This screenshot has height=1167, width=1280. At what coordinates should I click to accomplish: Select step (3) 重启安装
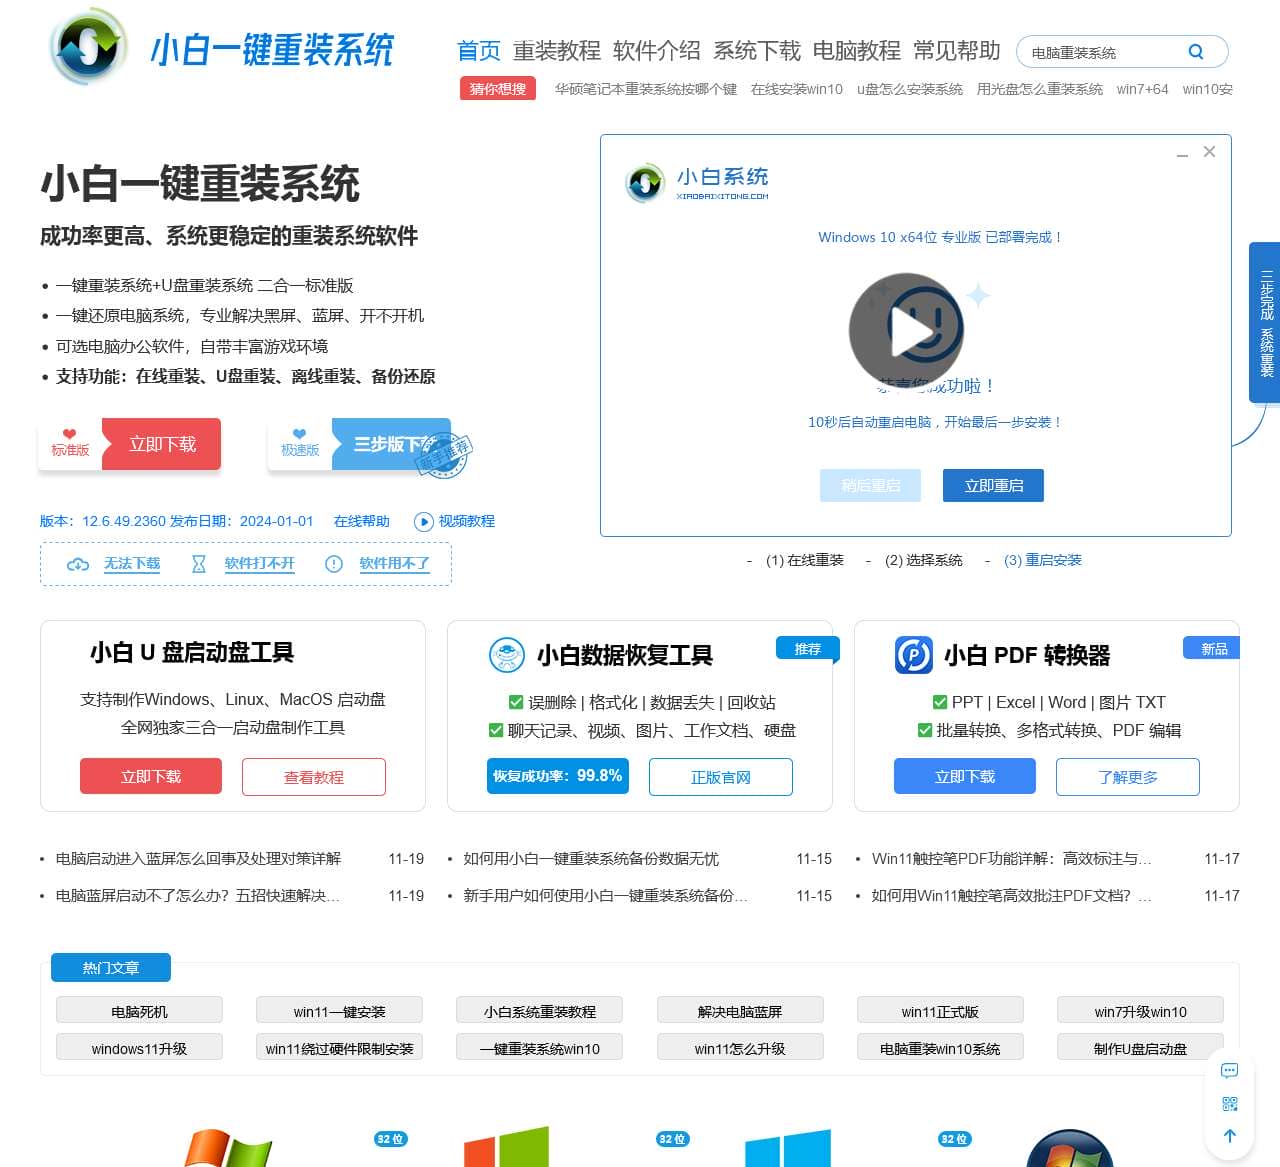1043,560
